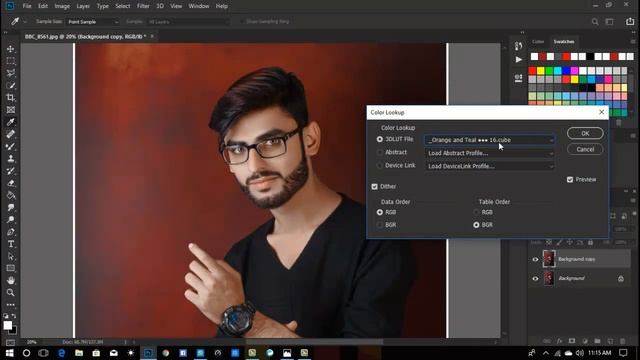
Task: Select the Background copy layer thumbnail
Action: pyautogui.click(x=549, y=259)
